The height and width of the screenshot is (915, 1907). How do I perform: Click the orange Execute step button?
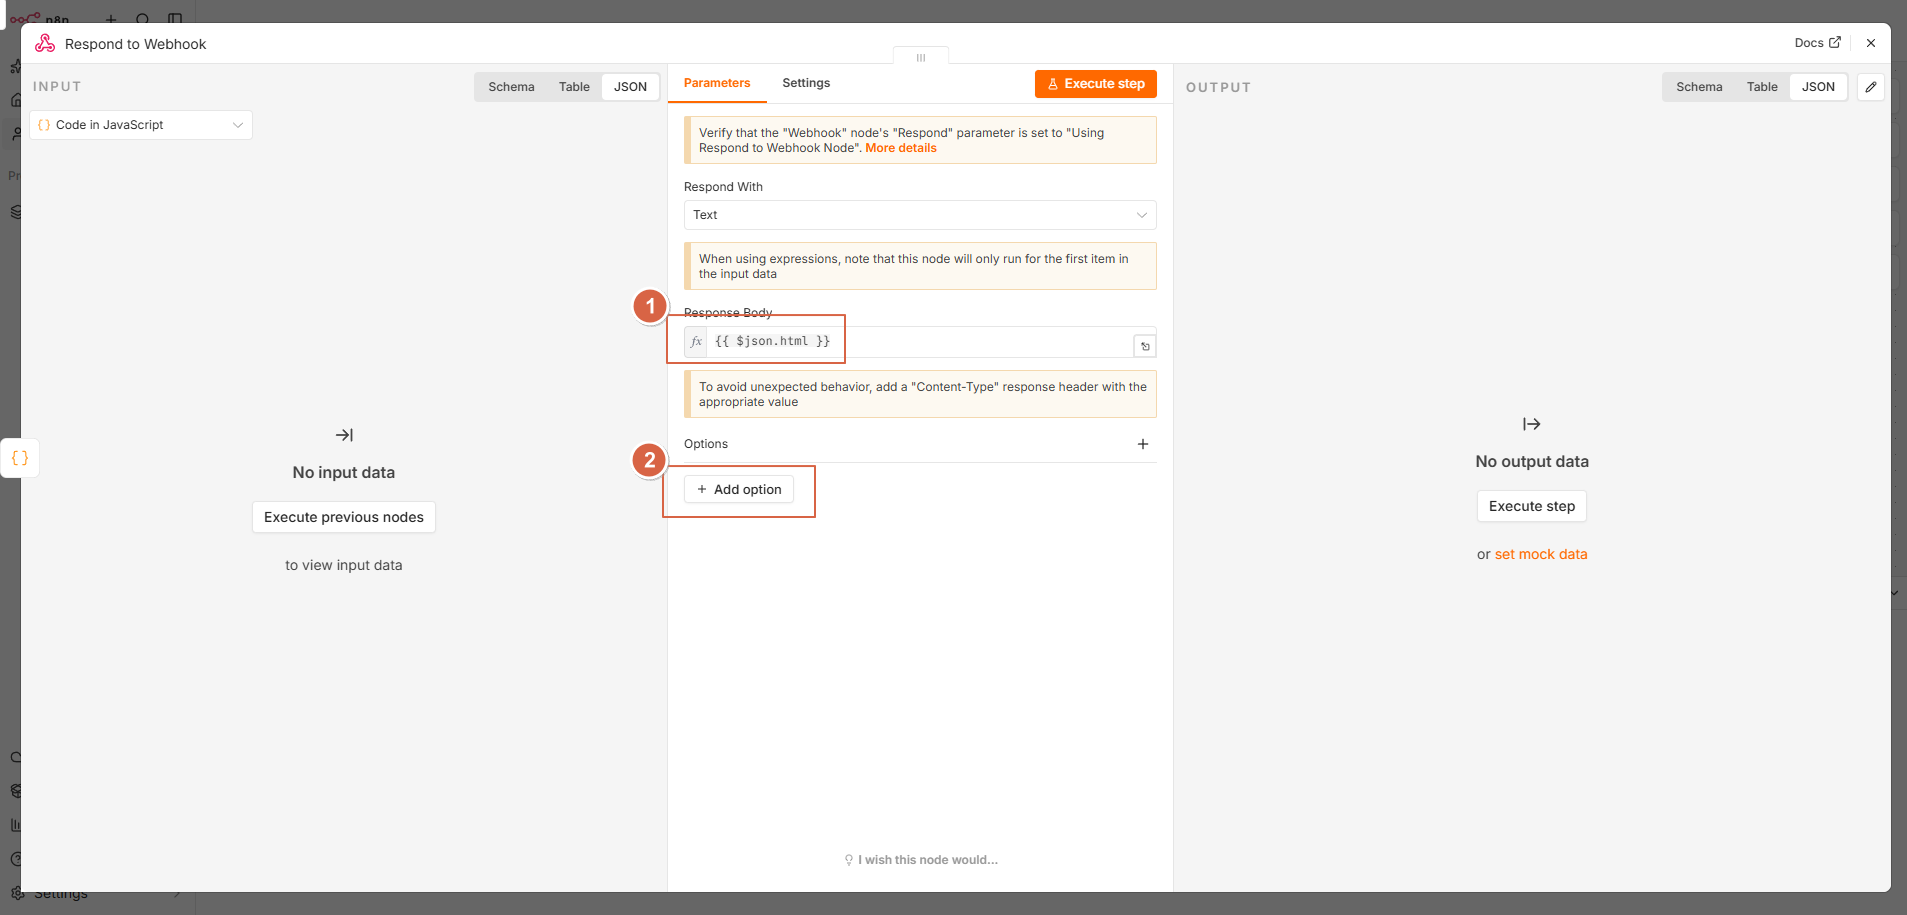point(1096,84)
